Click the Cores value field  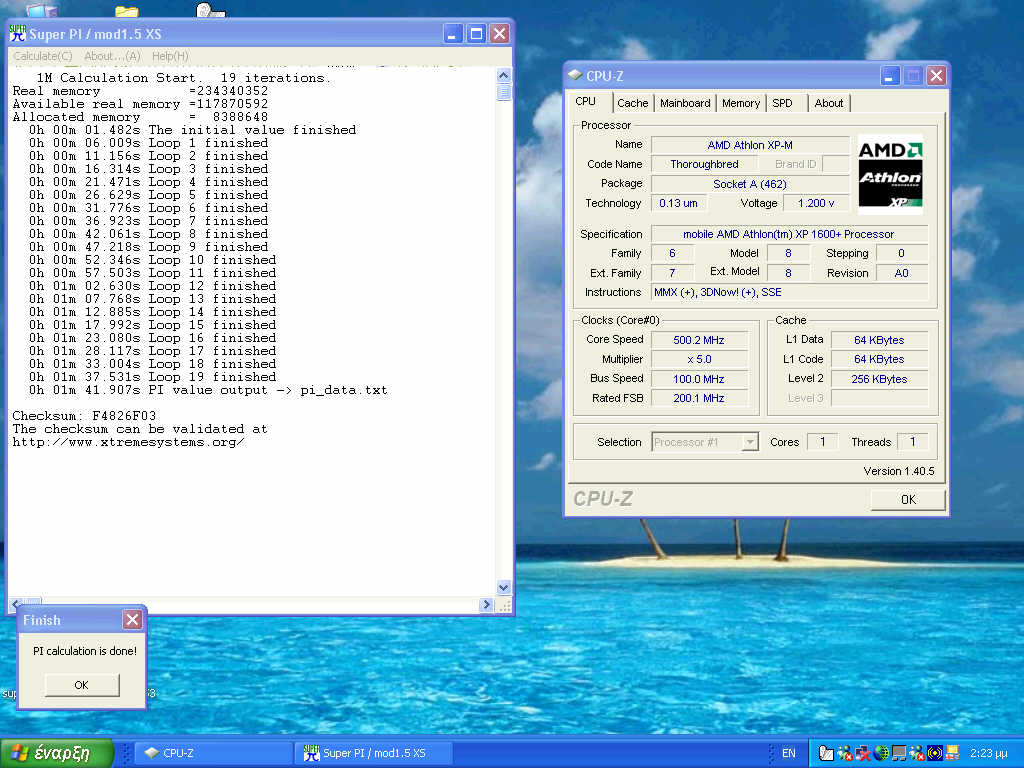(822, 442)
